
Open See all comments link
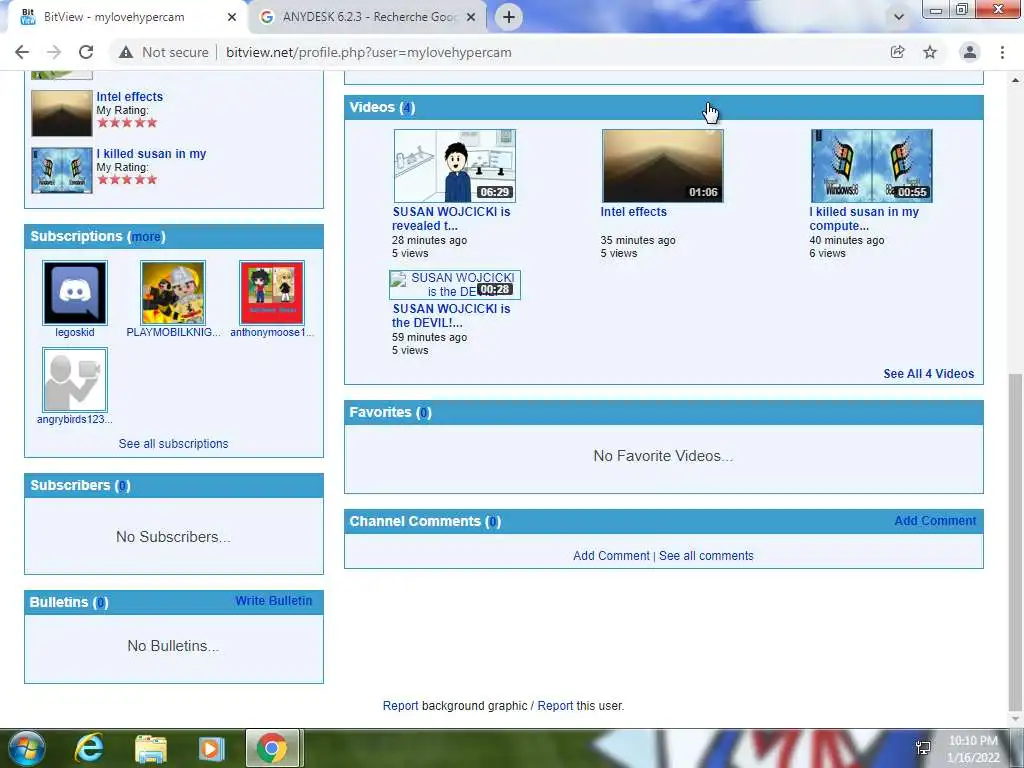pos(706,556)
